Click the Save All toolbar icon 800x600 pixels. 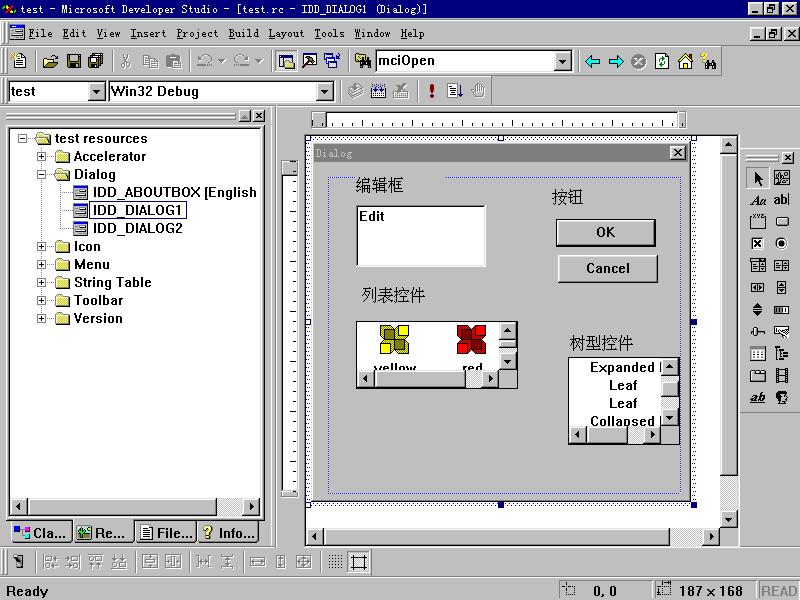tap(96, 61)
